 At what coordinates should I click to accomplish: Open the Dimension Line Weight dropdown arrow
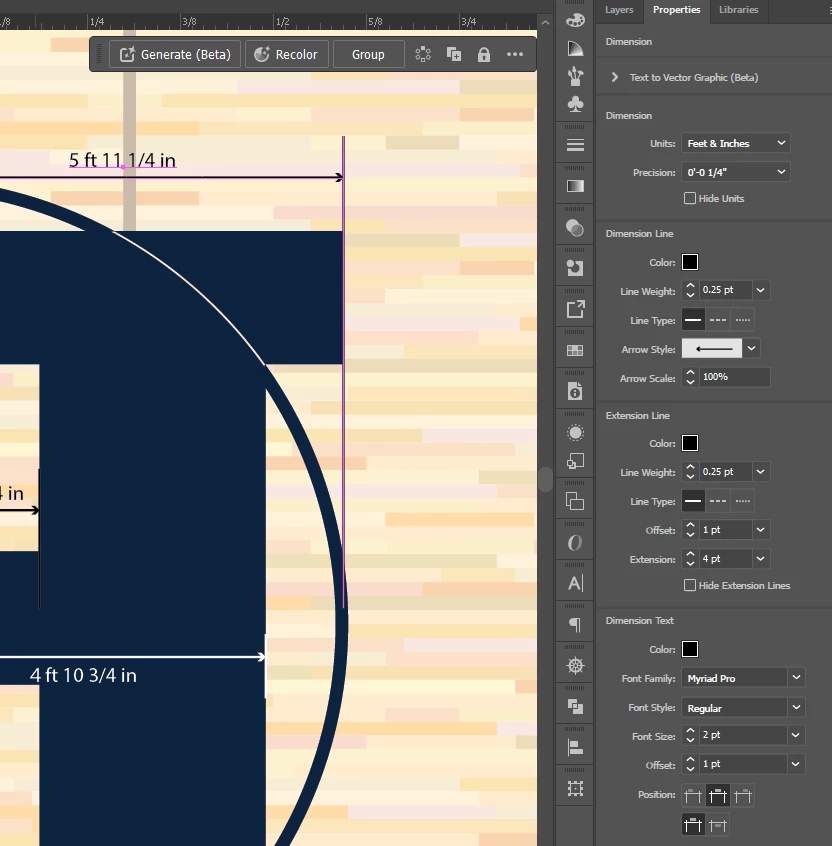(x=760, y=290)
